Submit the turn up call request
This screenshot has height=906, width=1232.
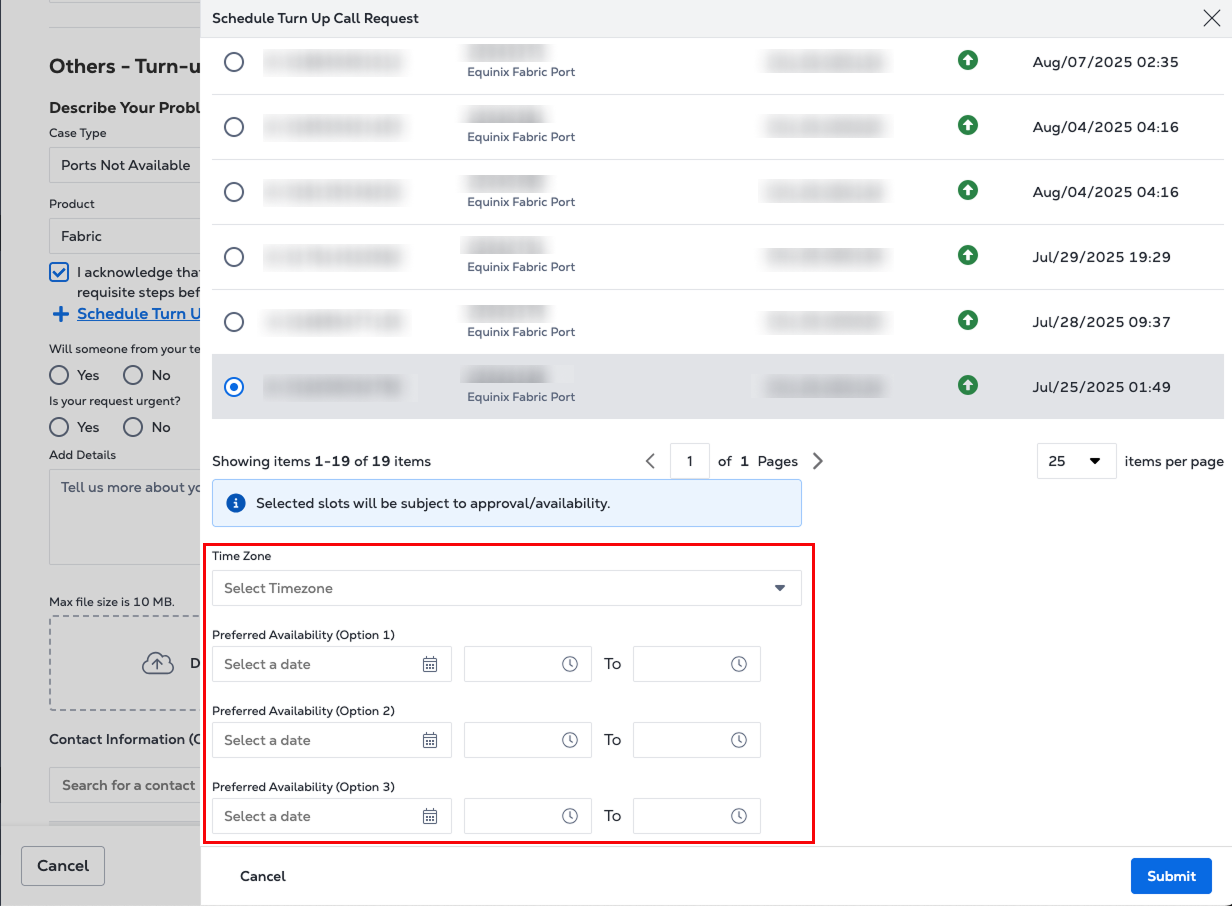1170,876
